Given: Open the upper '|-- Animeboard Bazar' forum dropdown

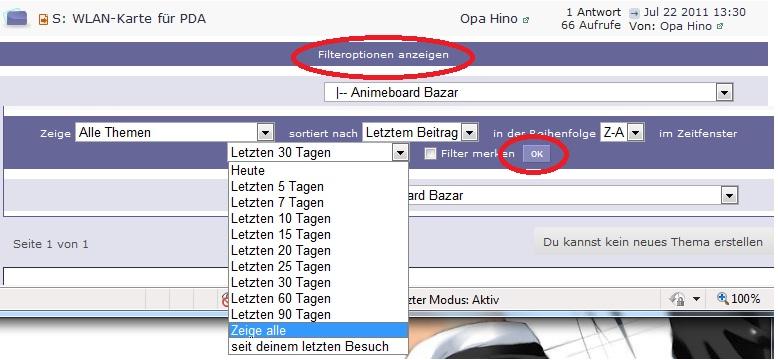Looking at the screenshot, I should pyautogui.click(x=528, y=92).
